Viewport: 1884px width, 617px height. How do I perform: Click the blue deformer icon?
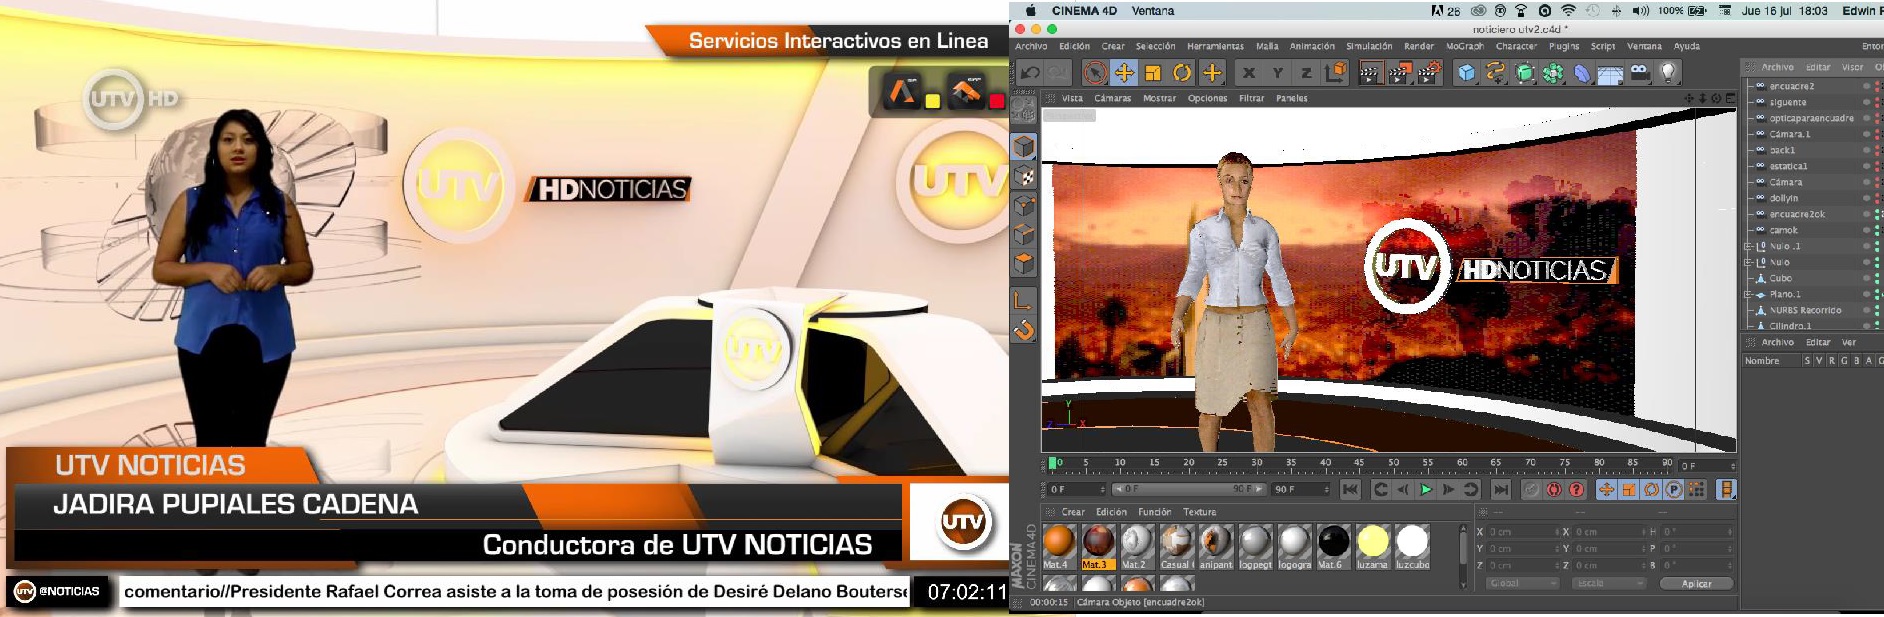[x=1582, y=72]
